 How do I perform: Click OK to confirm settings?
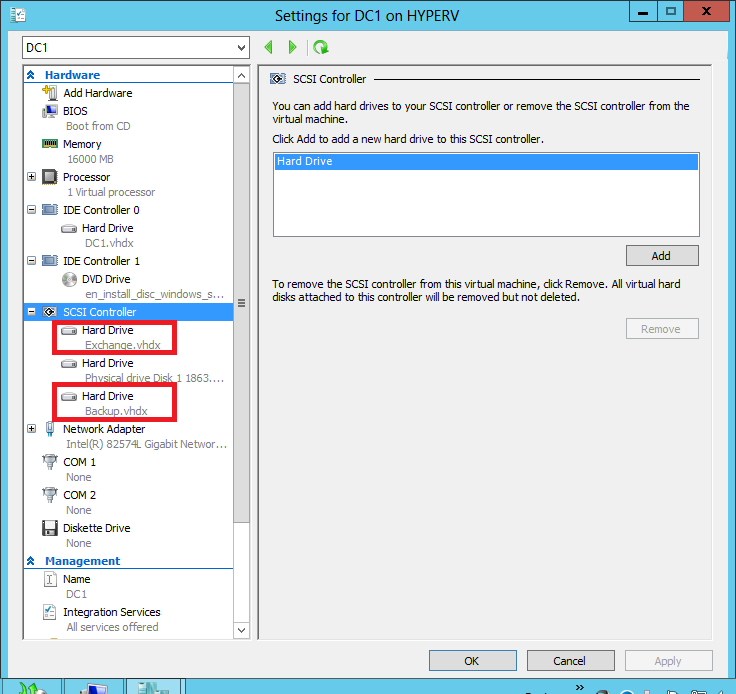pyautogui.click(x=472, y=661)
